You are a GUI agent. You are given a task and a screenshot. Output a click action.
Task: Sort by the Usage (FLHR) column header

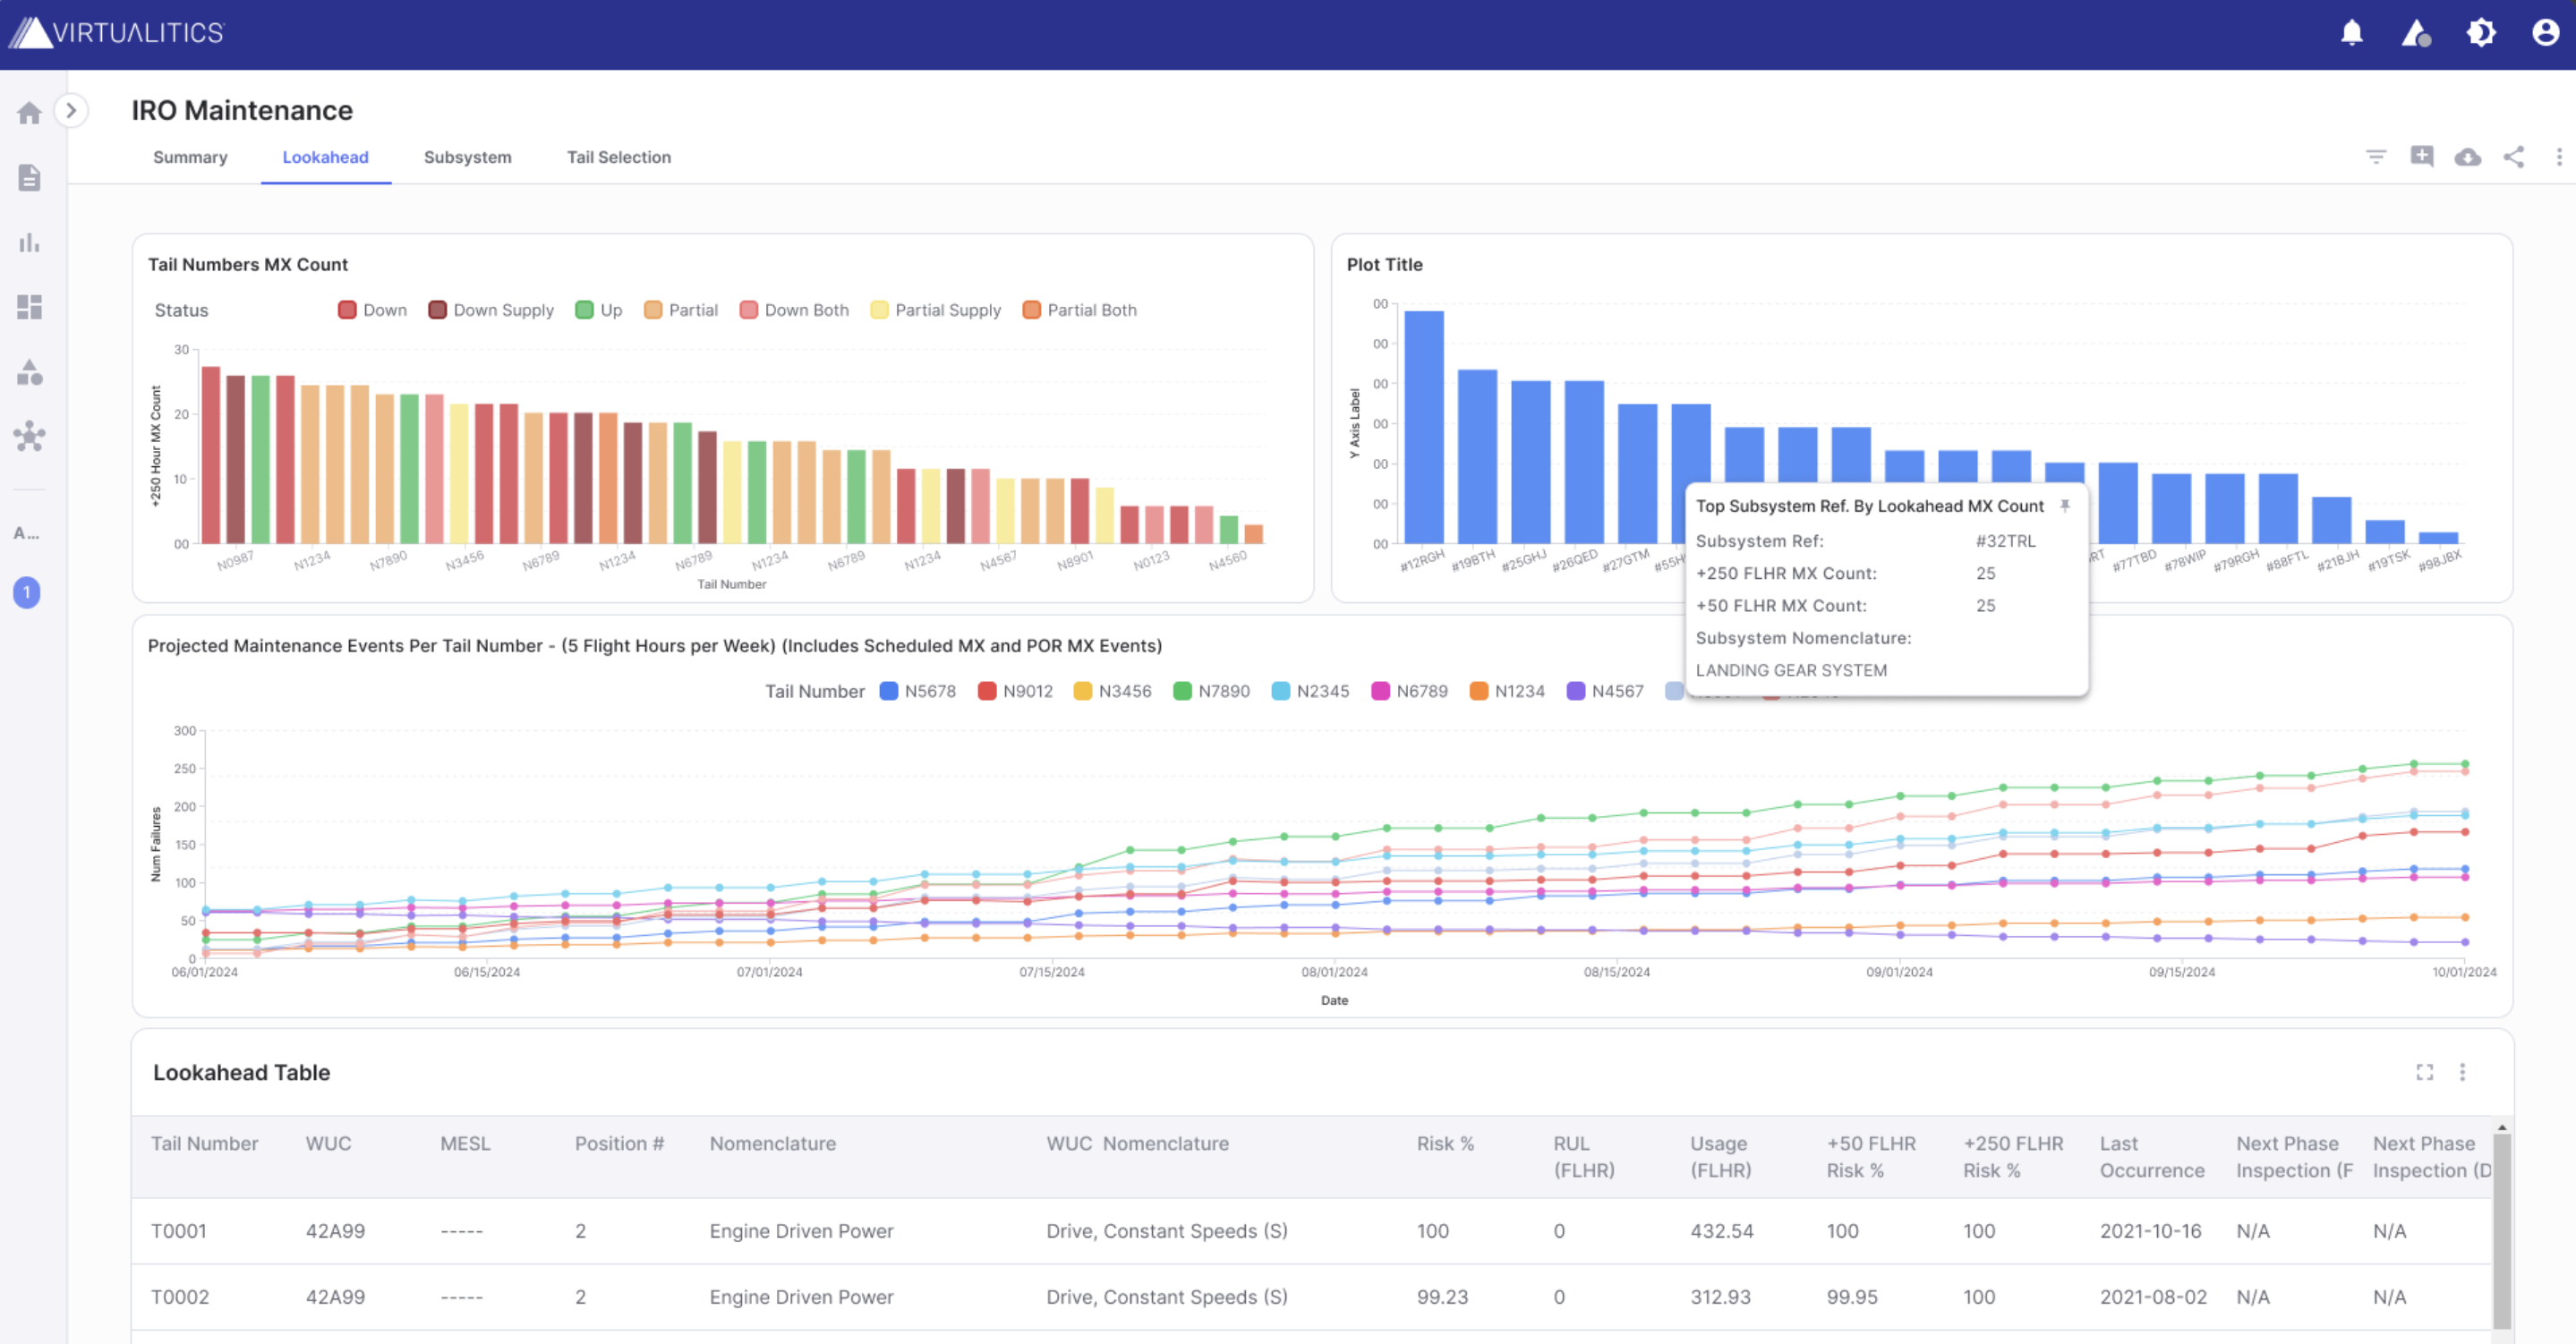tap(1720, 1157)
